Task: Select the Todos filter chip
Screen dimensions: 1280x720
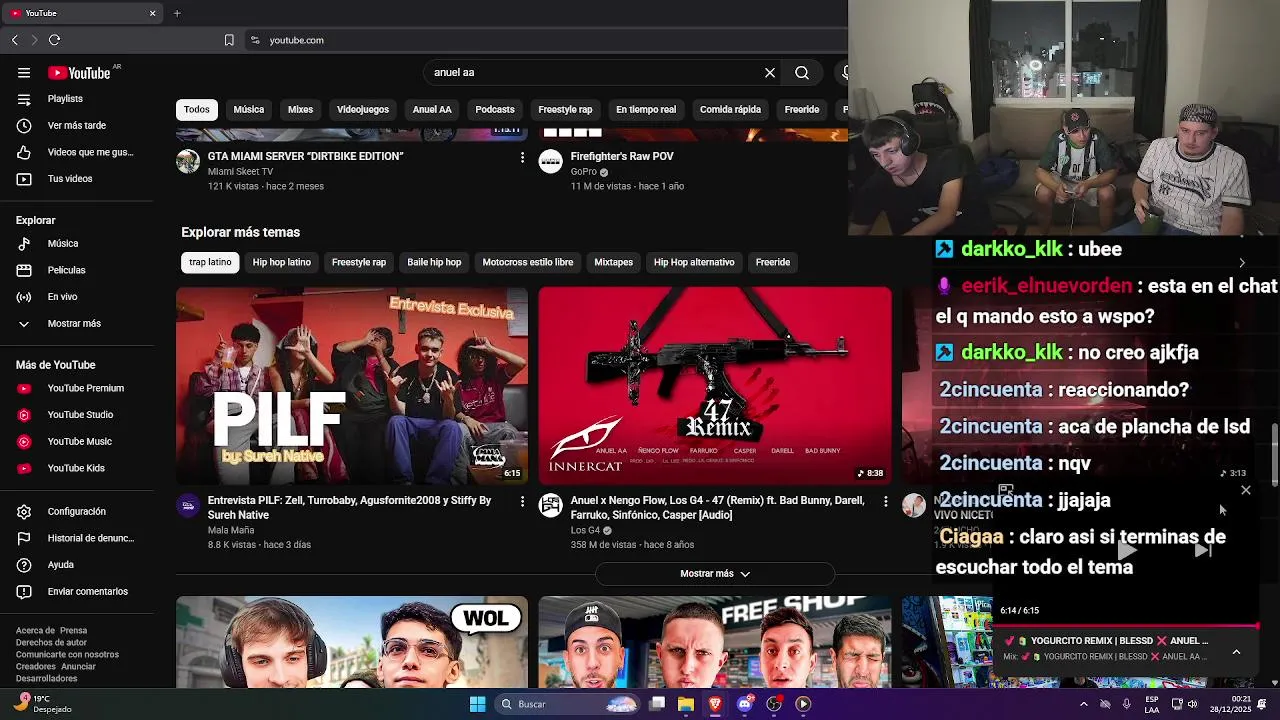Action: click(197, 110)
